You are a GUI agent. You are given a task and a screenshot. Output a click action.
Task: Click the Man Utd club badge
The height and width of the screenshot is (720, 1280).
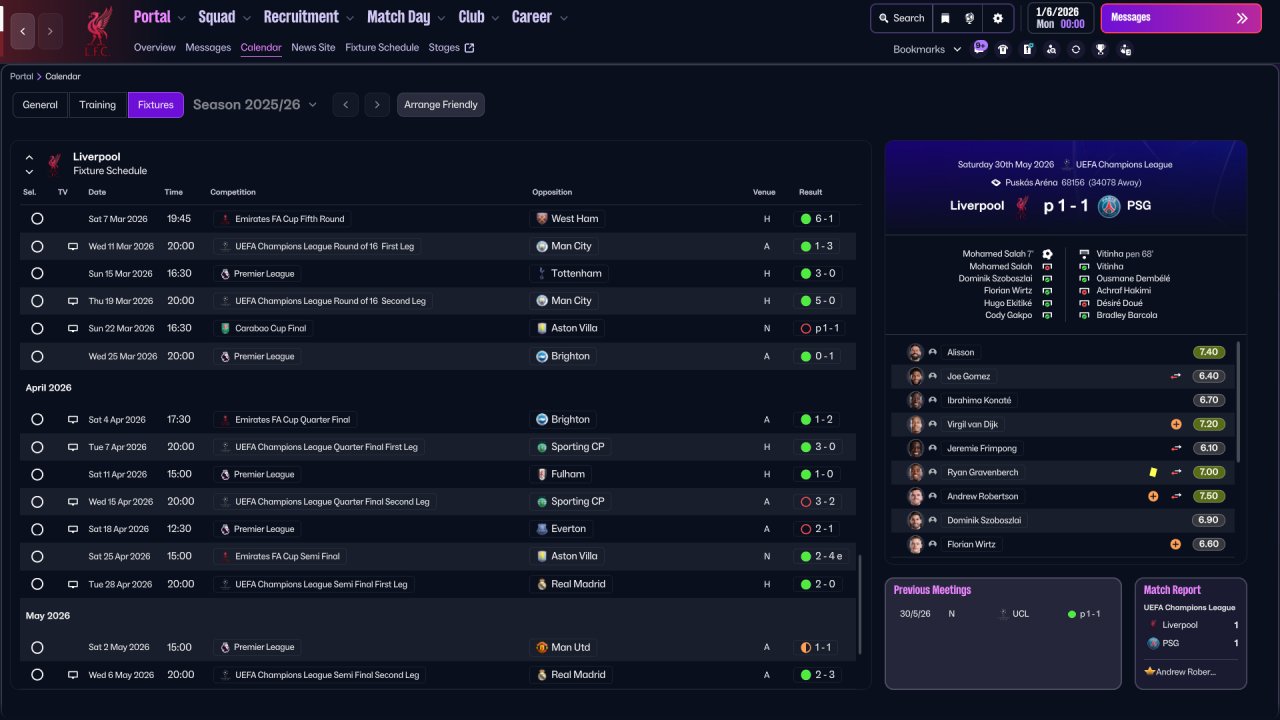(x=542, y=647)
